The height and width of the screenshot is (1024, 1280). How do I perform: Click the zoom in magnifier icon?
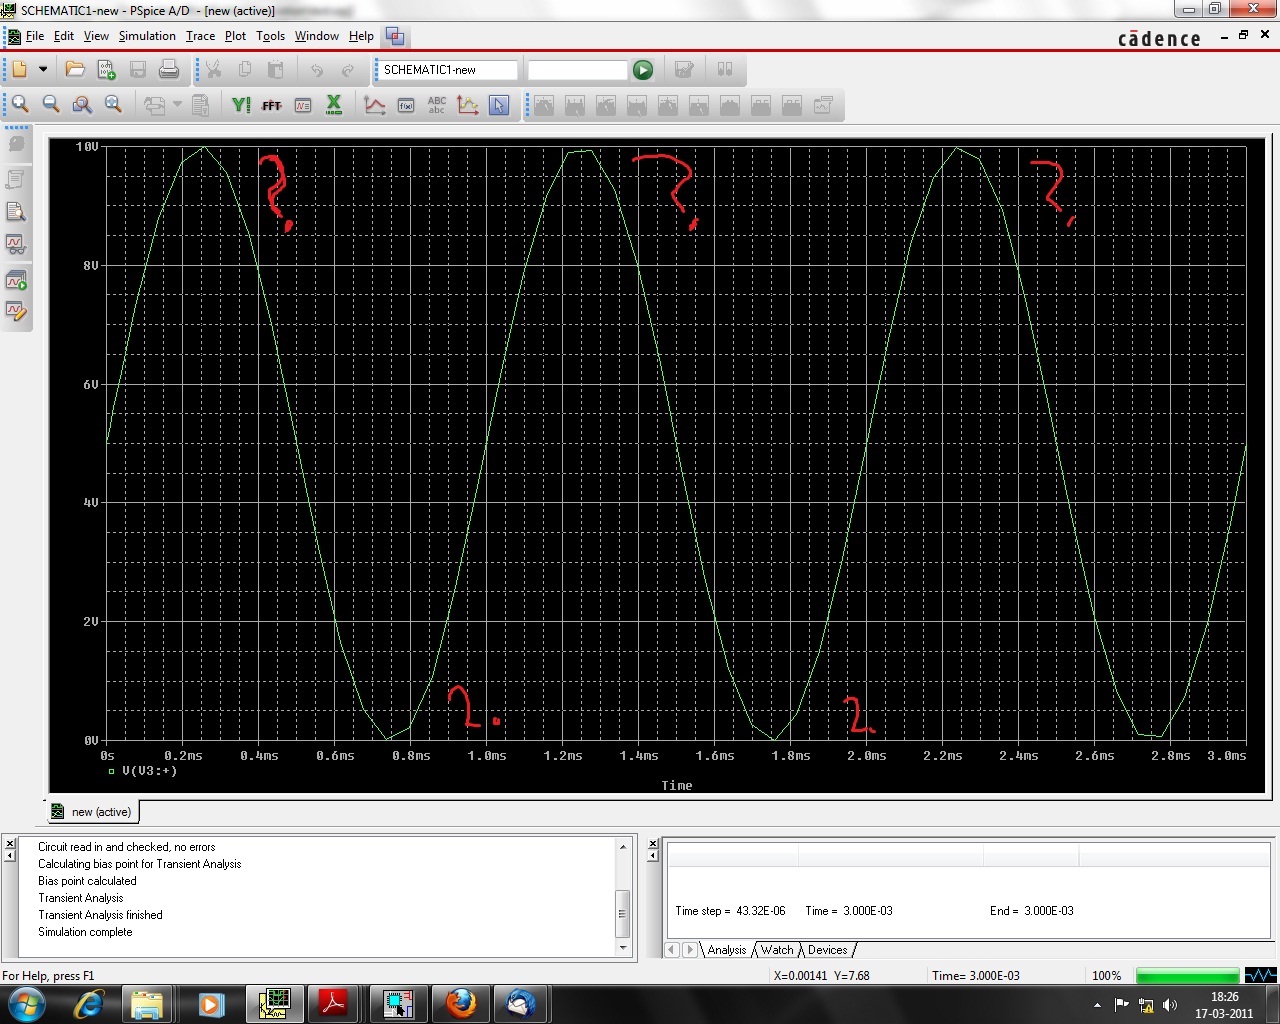20,105
